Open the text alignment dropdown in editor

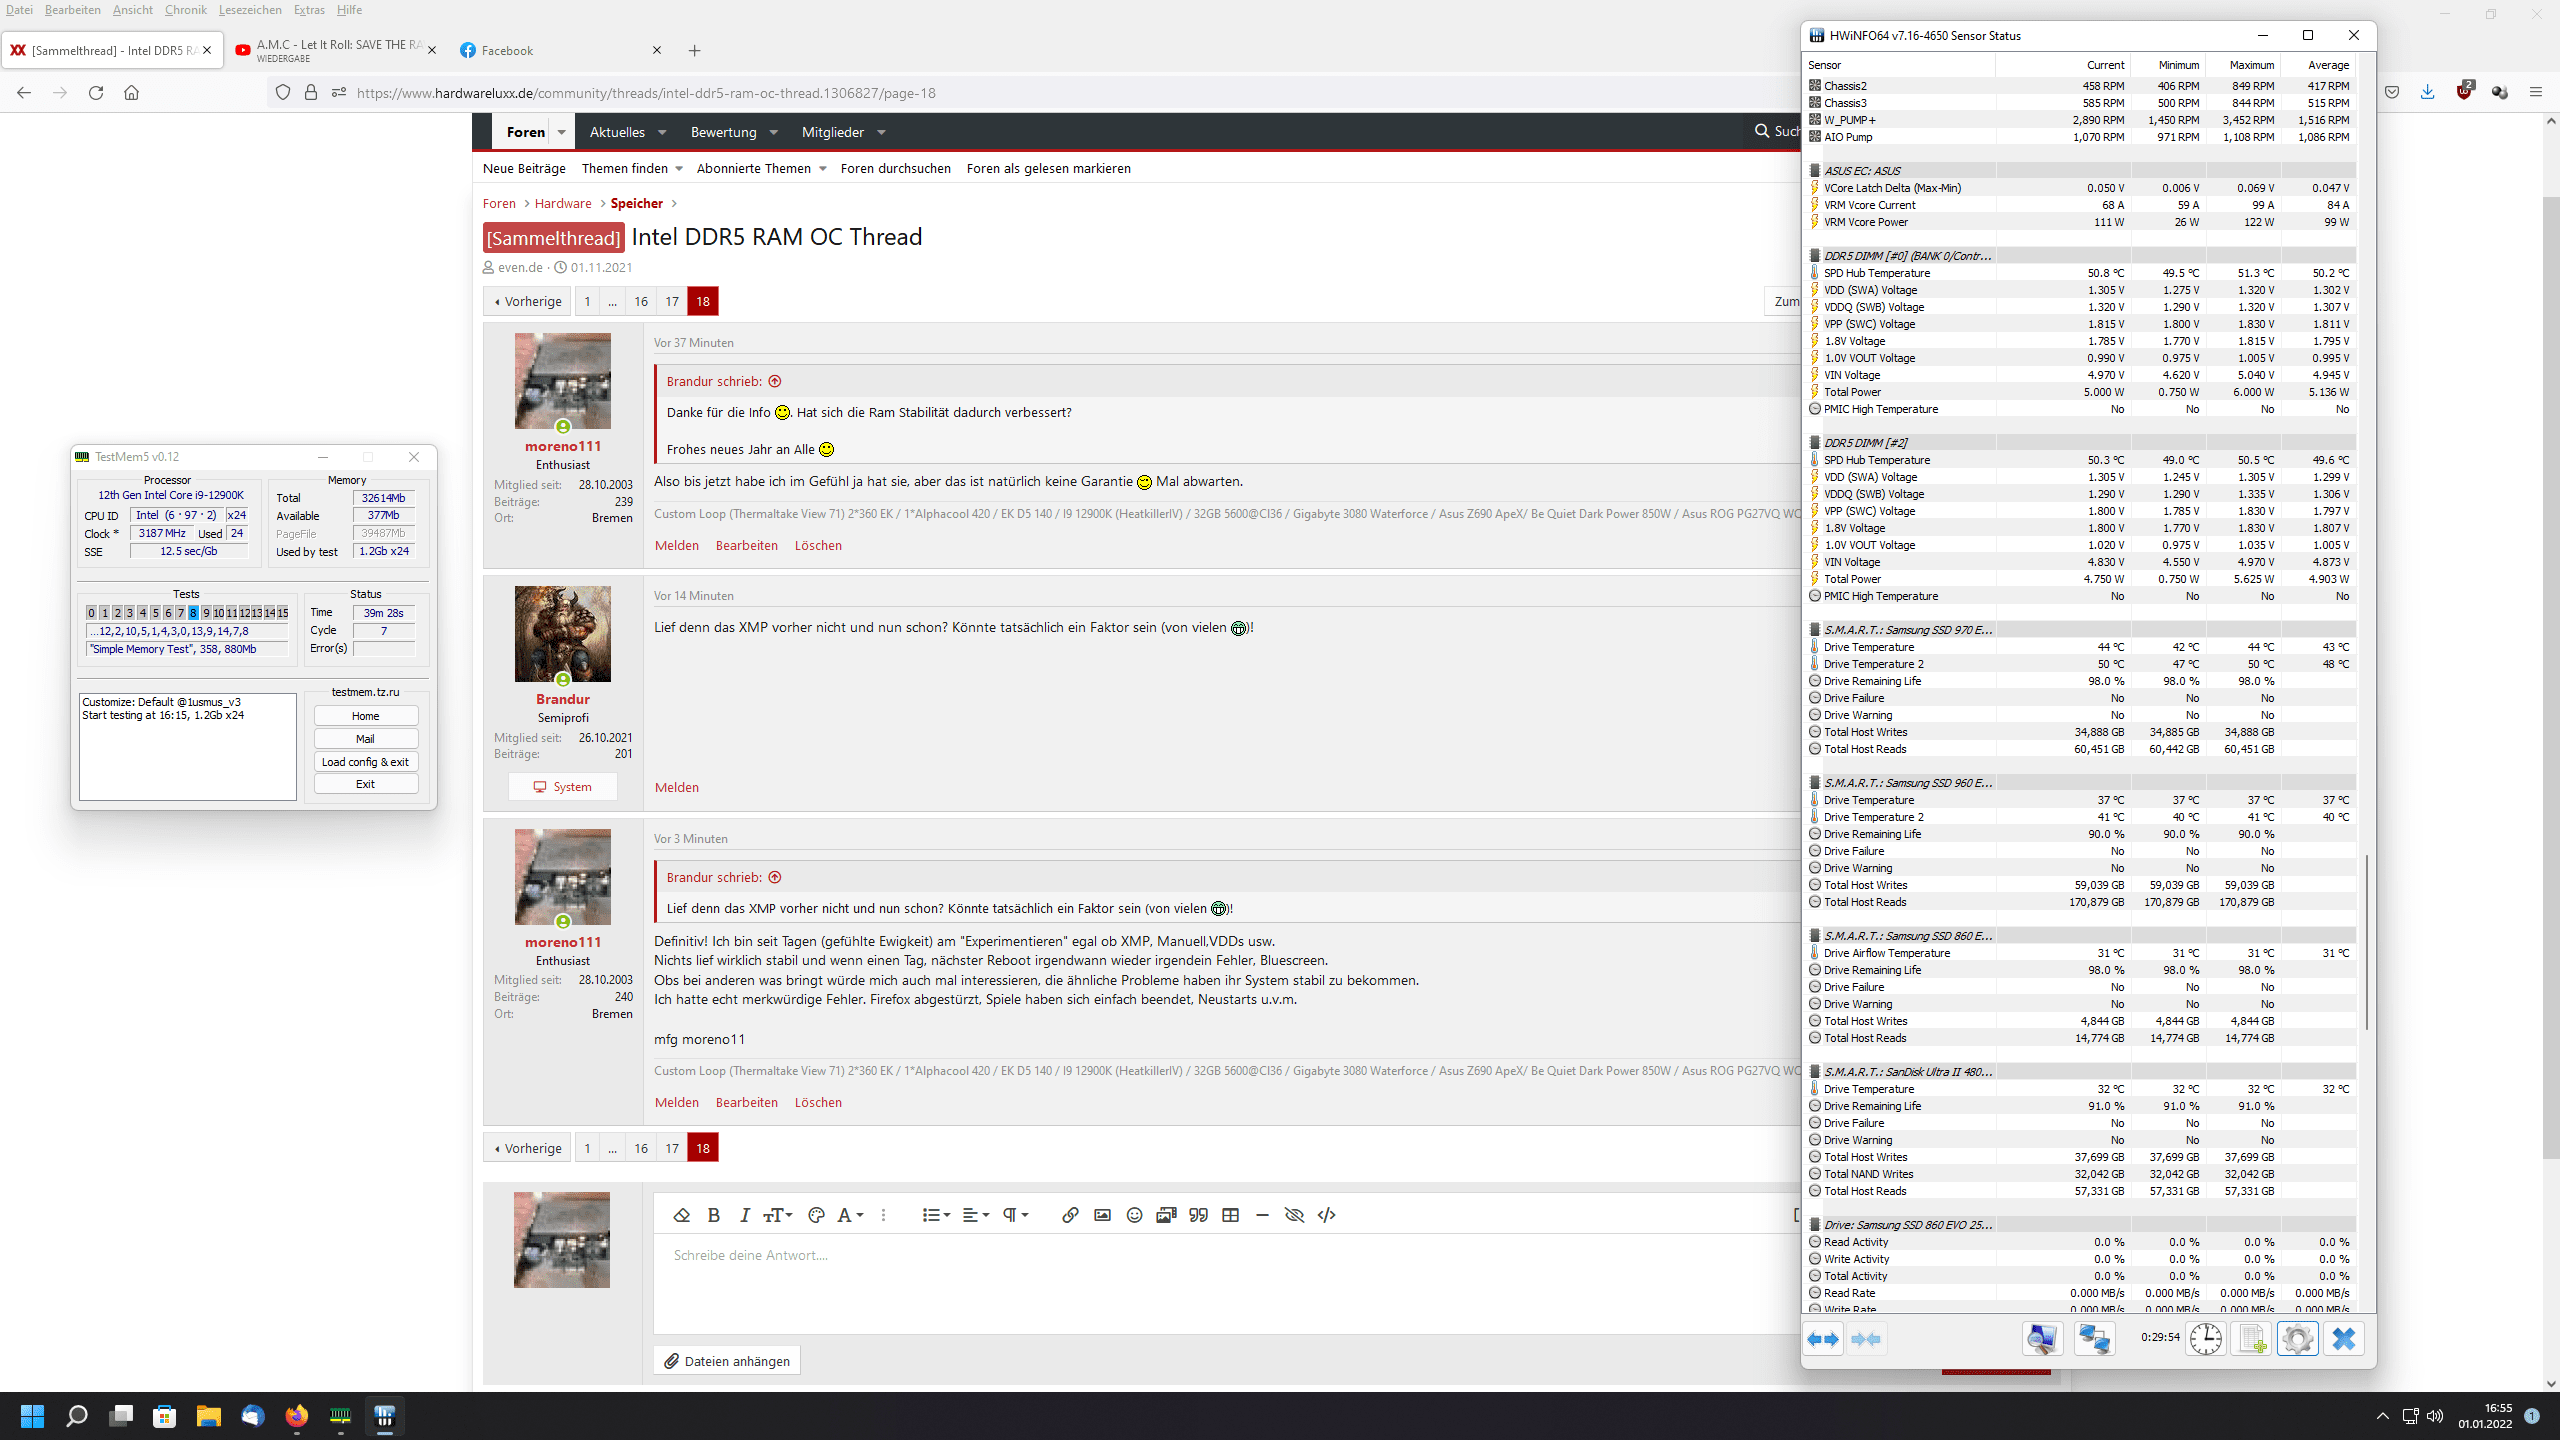(x=976, y=1215)
